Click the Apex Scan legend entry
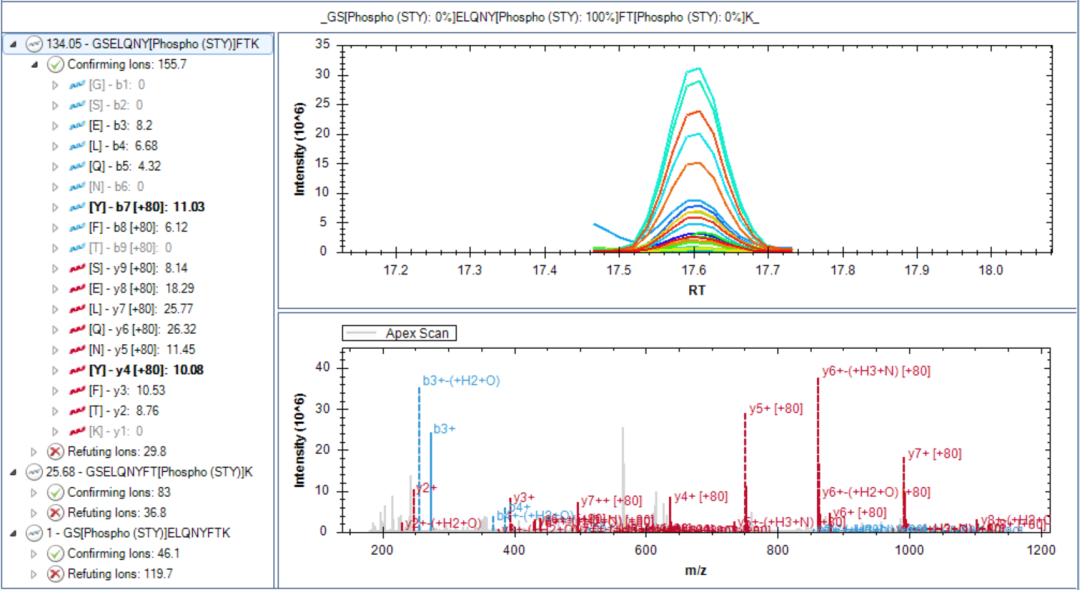Screen dimensions: 1080x590 399,333
